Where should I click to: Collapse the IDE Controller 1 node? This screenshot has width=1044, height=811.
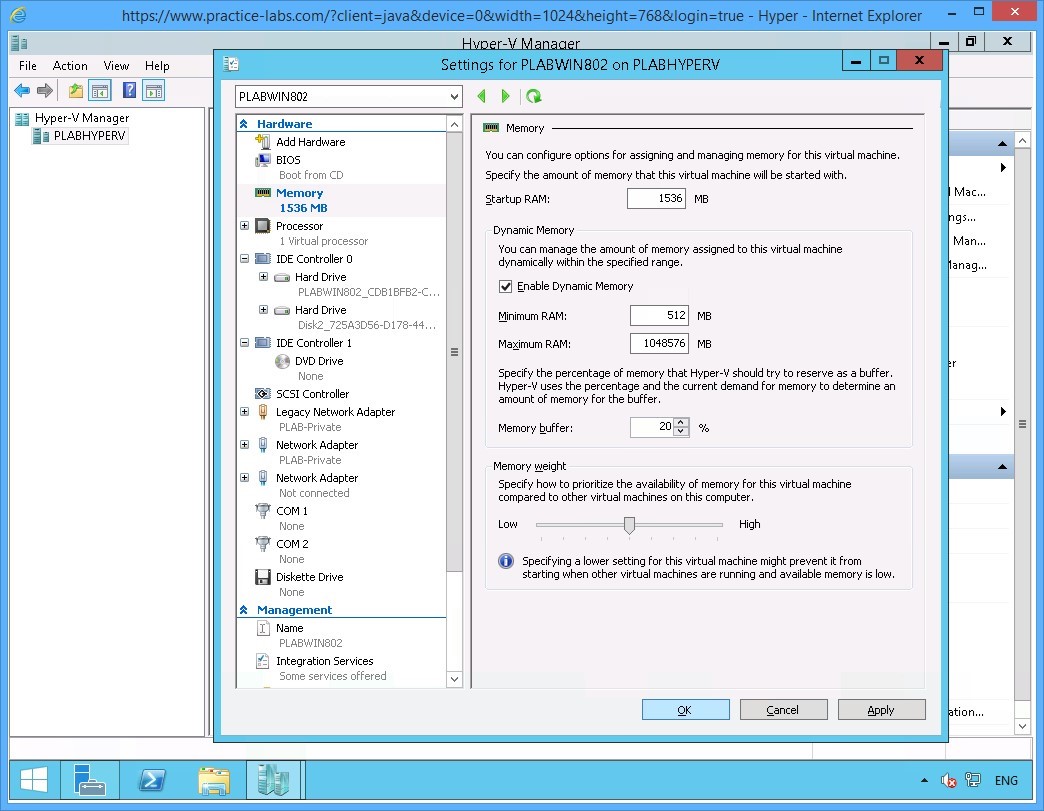click(244, 344)
